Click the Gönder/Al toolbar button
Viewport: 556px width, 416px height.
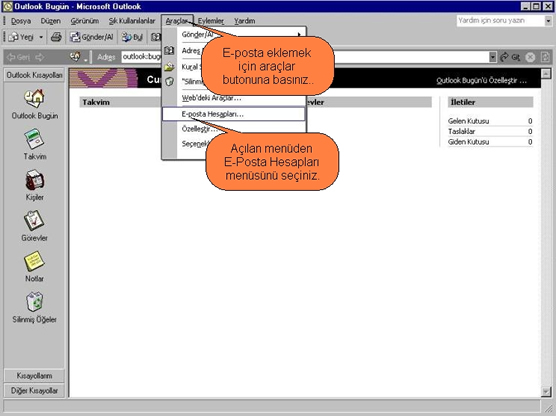tap(92, 37)
